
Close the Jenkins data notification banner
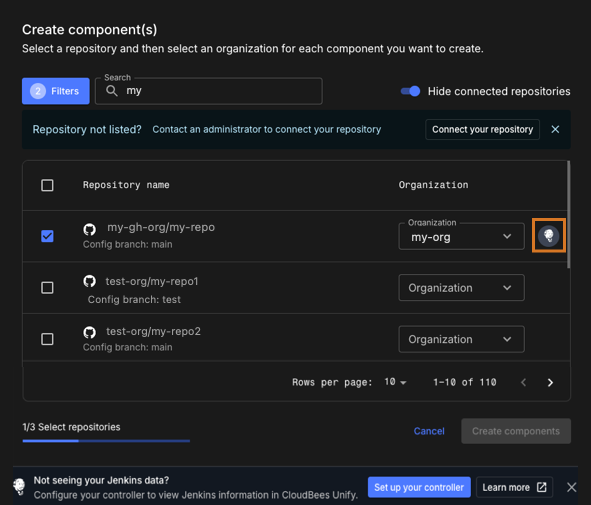point(571,487)
